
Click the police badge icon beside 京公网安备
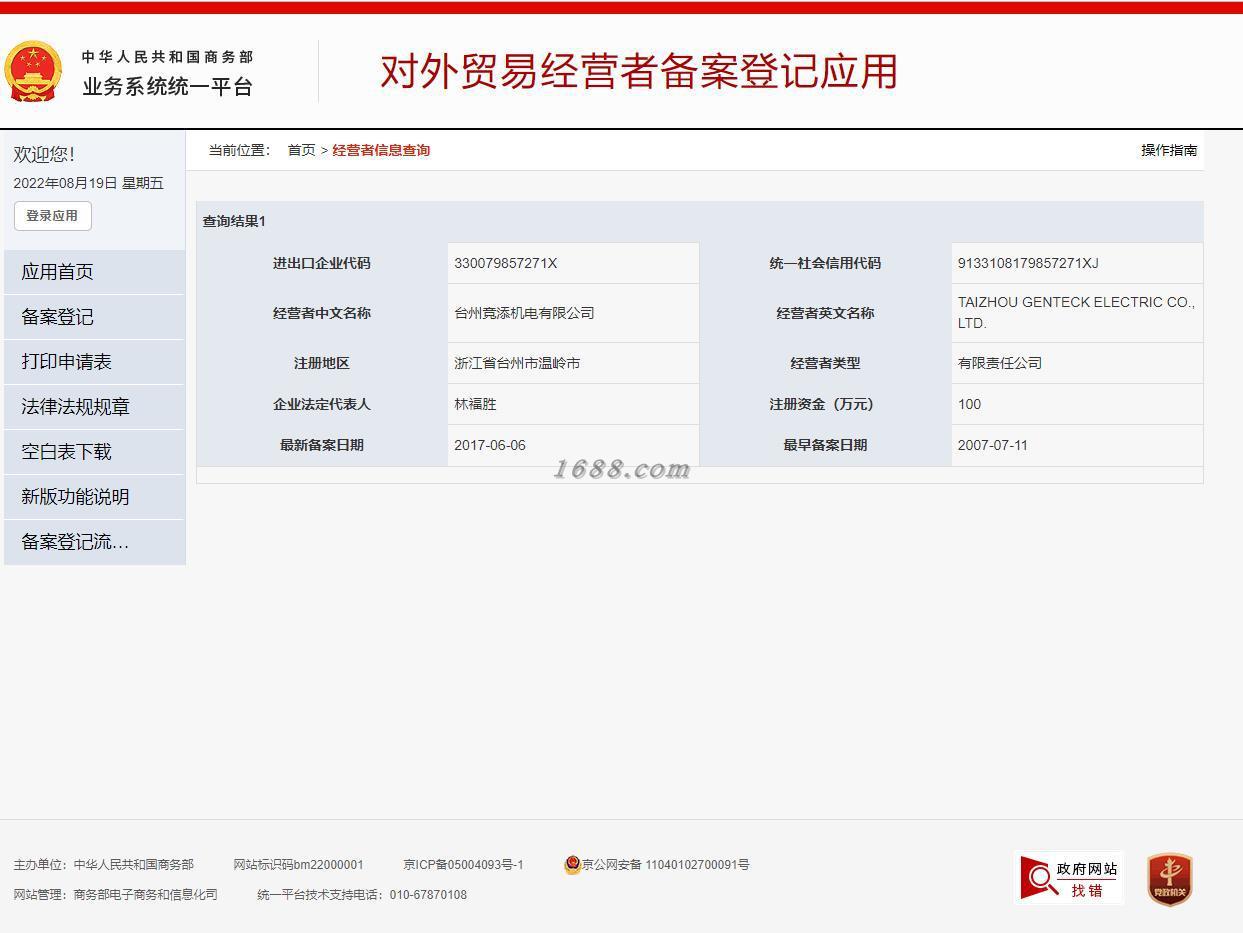pos(572,865)
